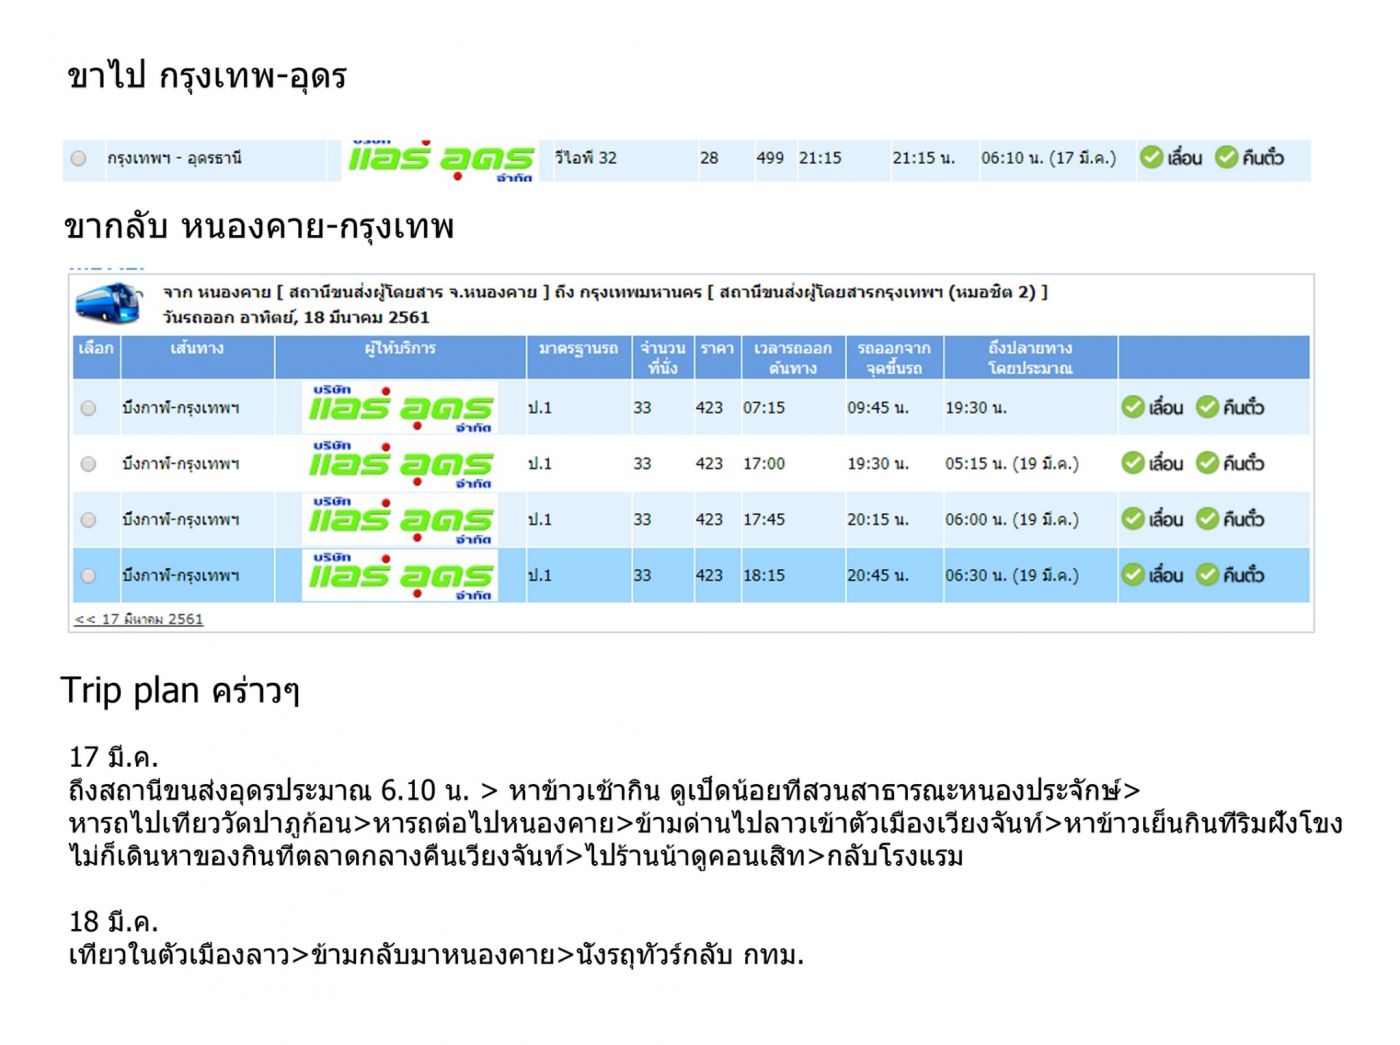Click the blue bus icon
The width and height of the screenshot is (1400, 1045).
tap(109, 303)
